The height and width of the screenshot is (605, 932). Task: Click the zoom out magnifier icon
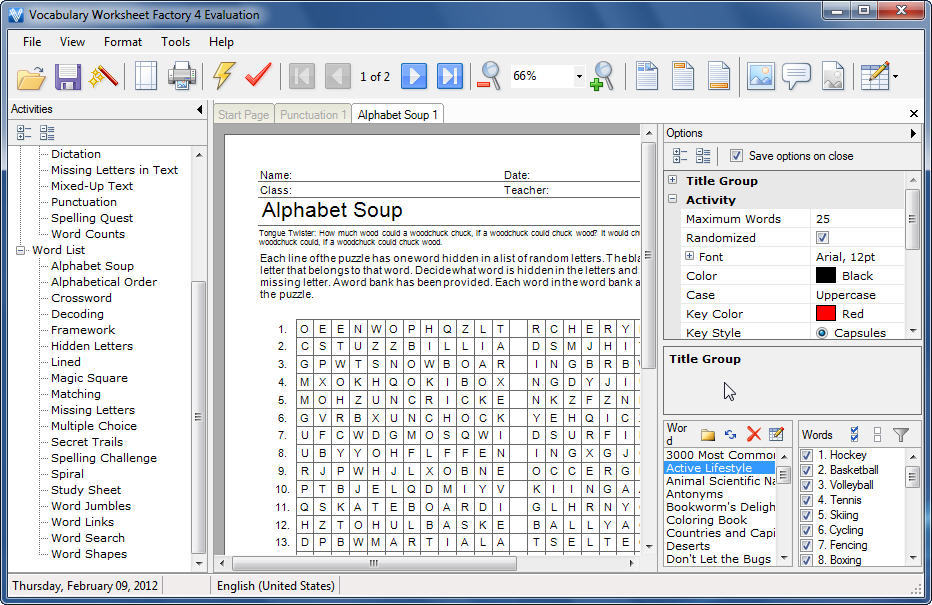tap(489, 76)
